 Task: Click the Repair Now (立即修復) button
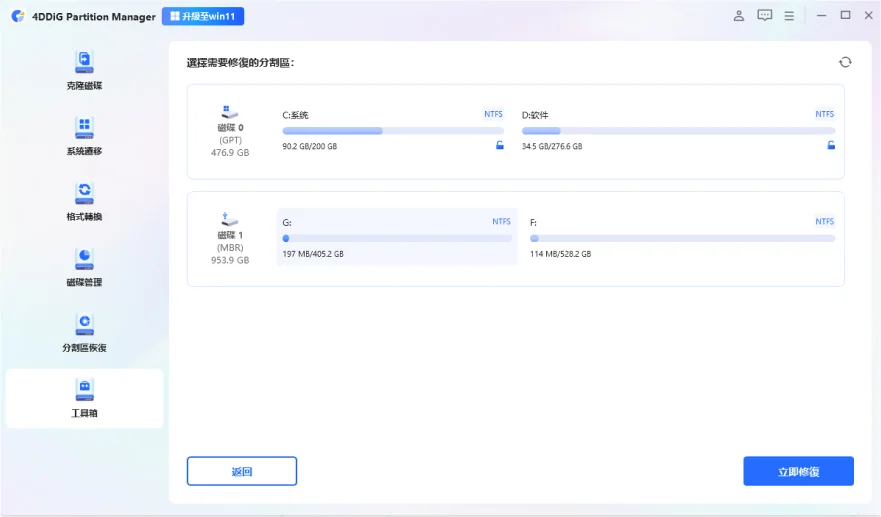[x=798, y=471]
